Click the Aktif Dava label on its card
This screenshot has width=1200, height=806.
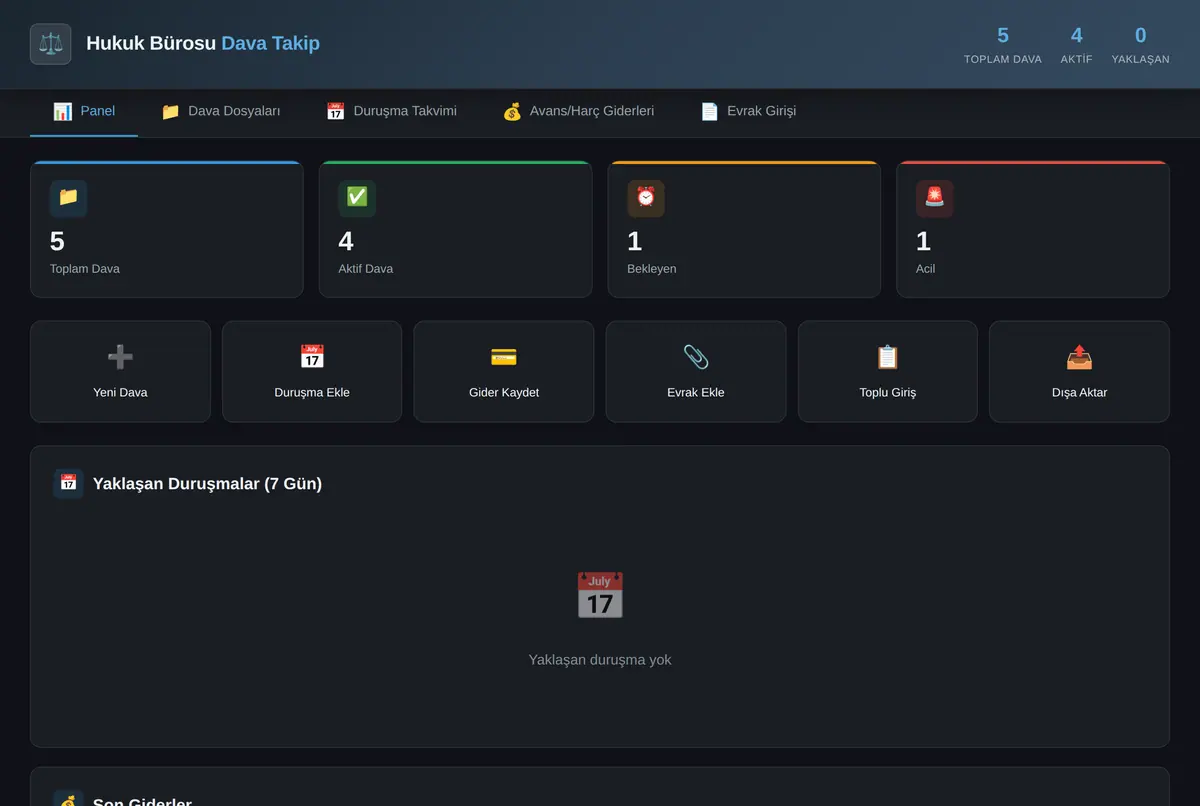tap(366, 269)
